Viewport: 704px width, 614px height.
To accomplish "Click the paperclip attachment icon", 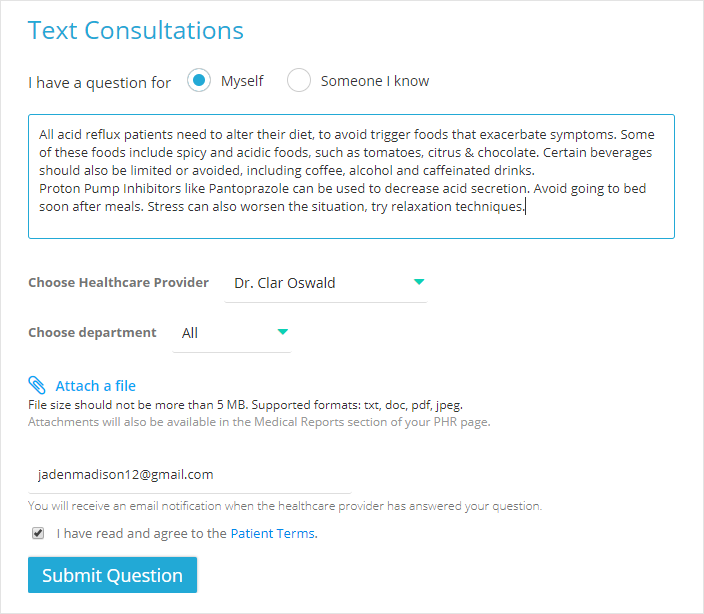I will coord(37,385).
